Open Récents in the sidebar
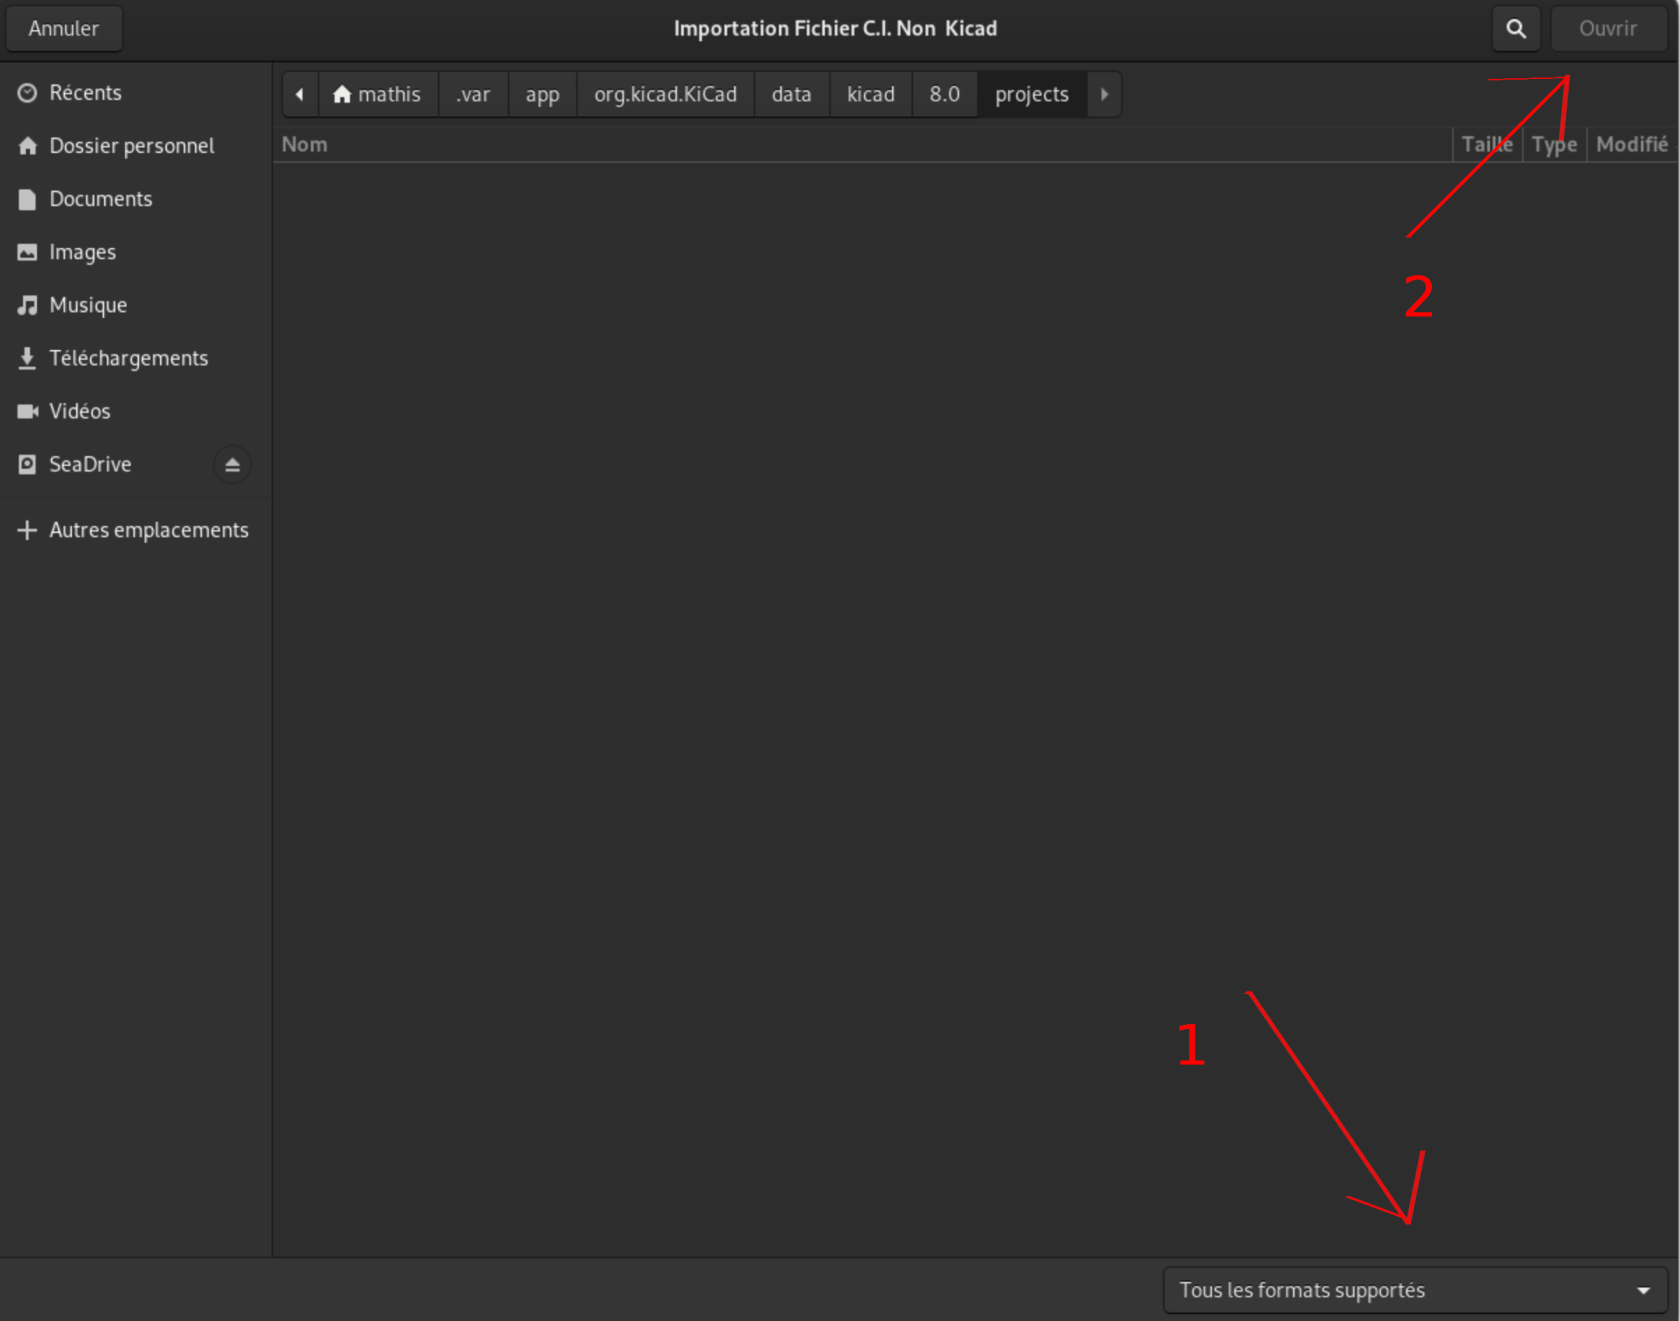The height and width of the screenshot is (1321, 1680). tap(136, 93)
